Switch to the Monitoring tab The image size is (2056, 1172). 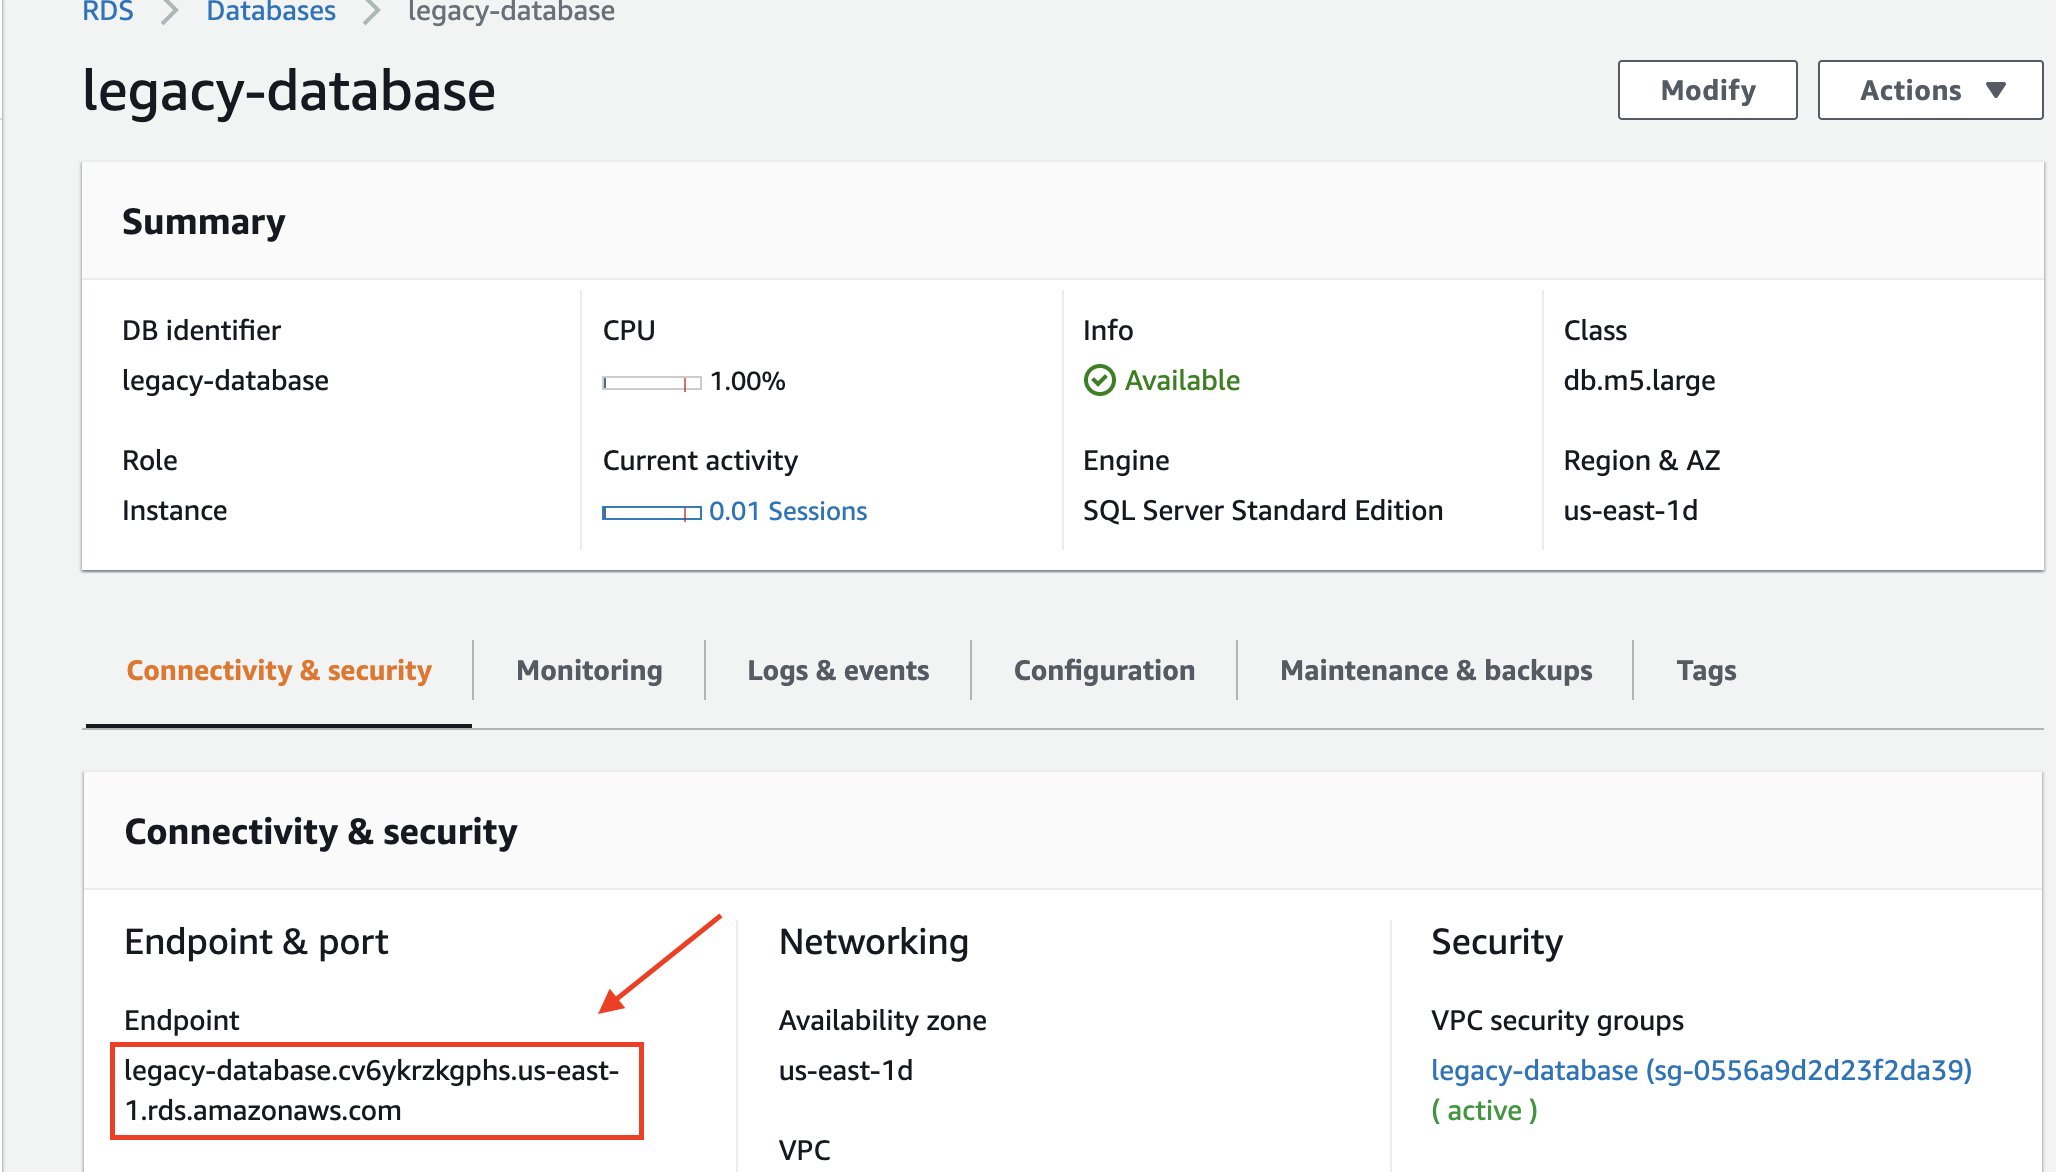point(589,670)
